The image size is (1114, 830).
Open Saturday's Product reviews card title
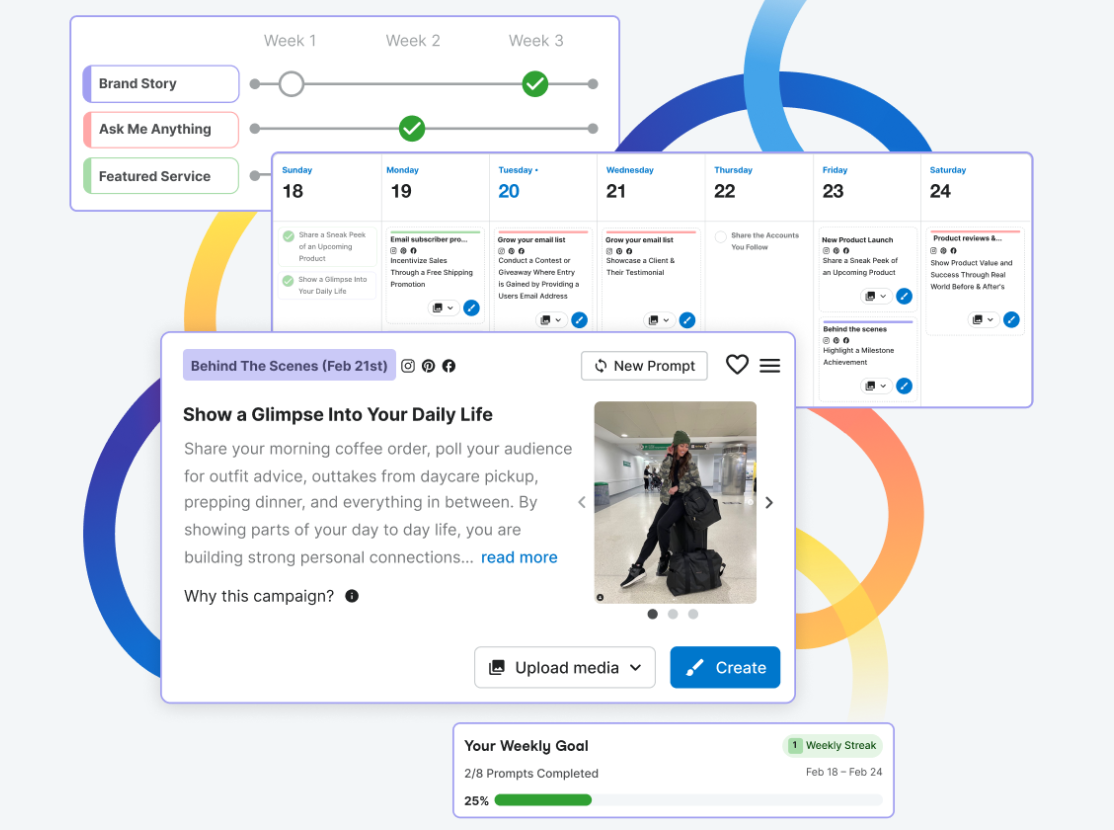968,239
